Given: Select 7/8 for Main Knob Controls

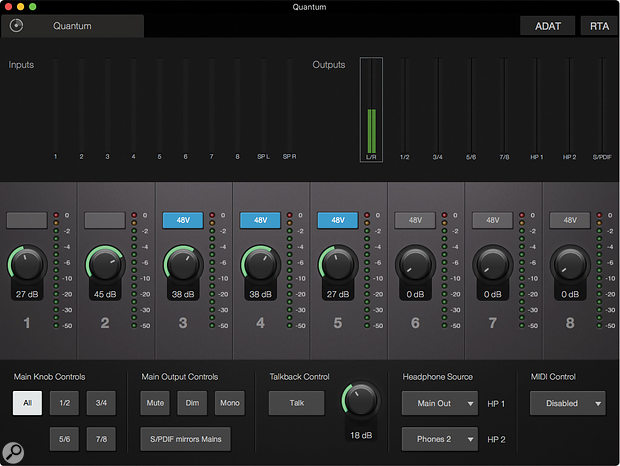Looking at the screenshot, I should click(x=101, y=439).
